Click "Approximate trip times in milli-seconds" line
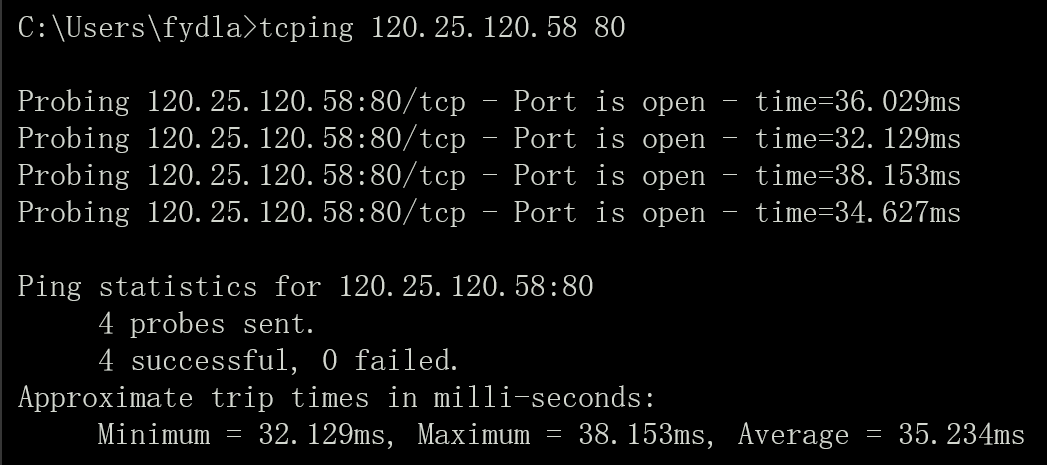This screenshot has height=466, width=1048. (x=336, y=398)
